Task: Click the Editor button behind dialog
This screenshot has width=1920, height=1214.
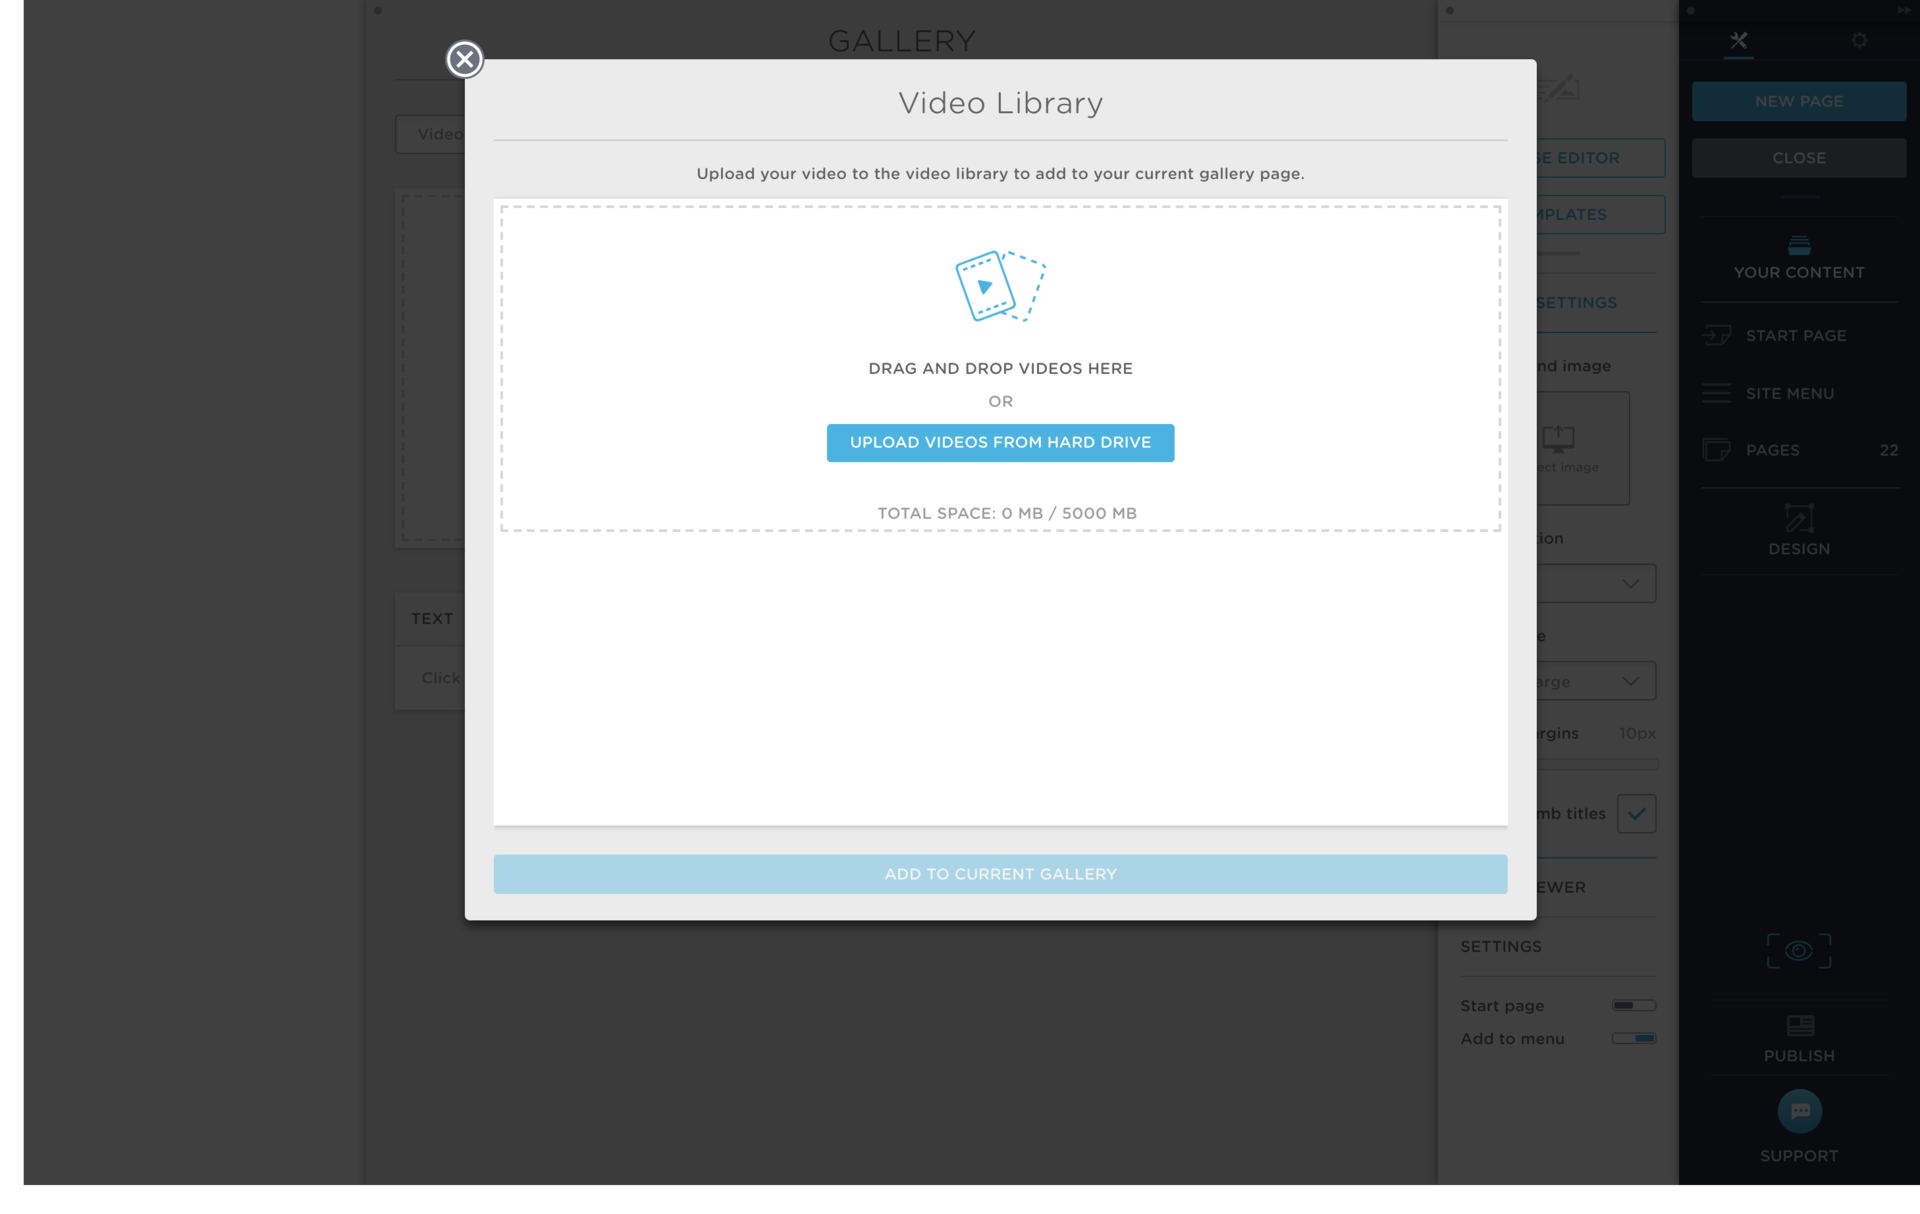Action: [x=1601, y=158]
